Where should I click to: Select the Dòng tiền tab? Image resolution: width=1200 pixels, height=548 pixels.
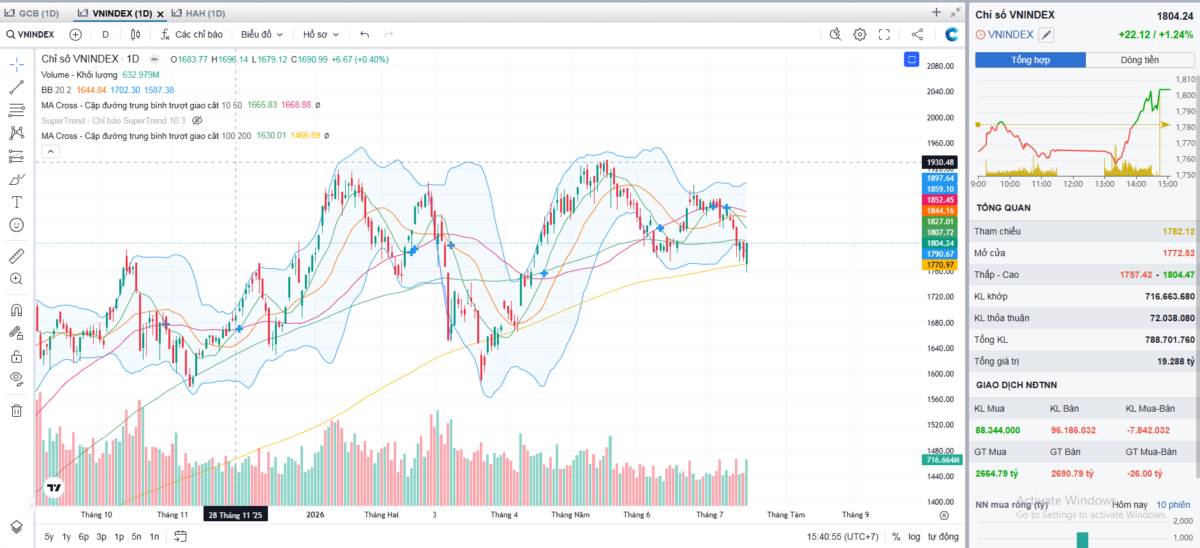point(1140,60)
